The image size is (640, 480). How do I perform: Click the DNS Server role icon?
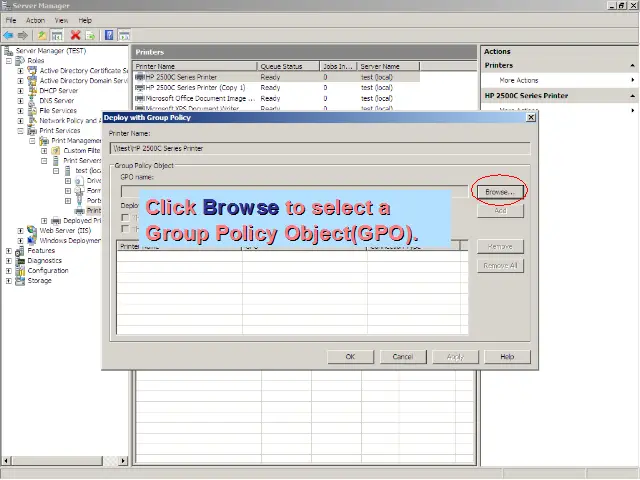[32, 100]
